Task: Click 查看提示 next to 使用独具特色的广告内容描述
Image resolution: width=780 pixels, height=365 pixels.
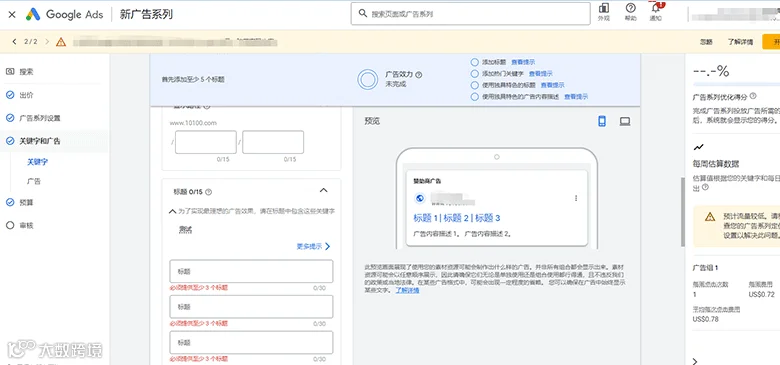Action: tap(576, 96)
